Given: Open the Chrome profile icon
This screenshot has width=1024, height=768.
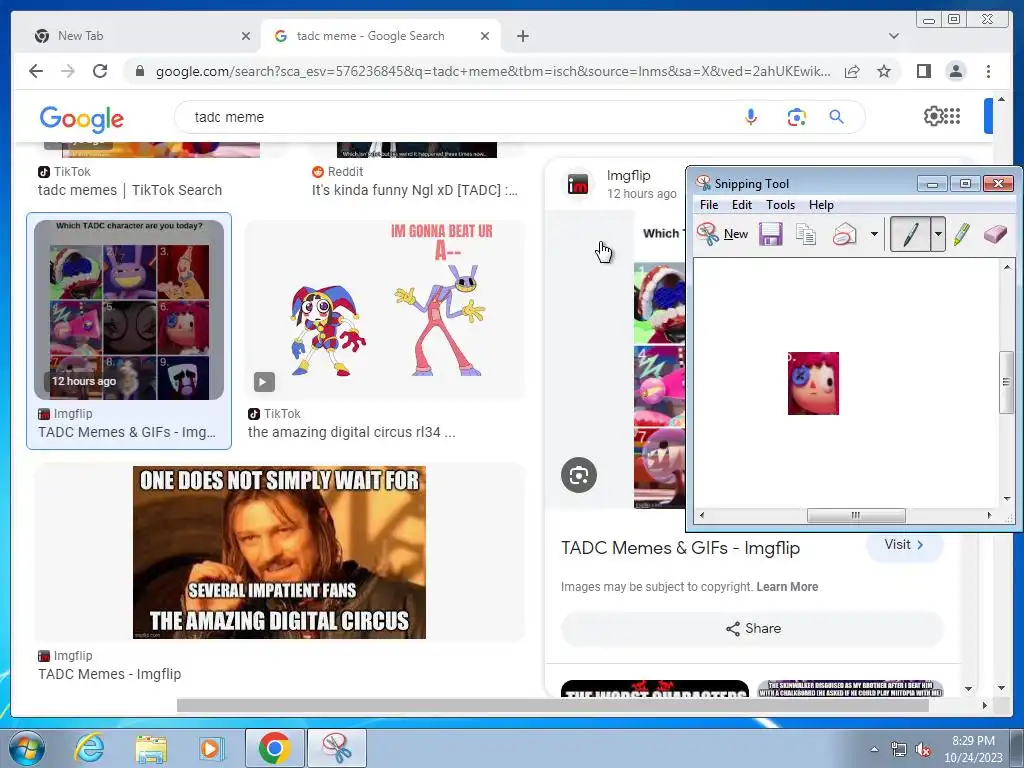Looking at the screenshot, I should click(955, 71).
